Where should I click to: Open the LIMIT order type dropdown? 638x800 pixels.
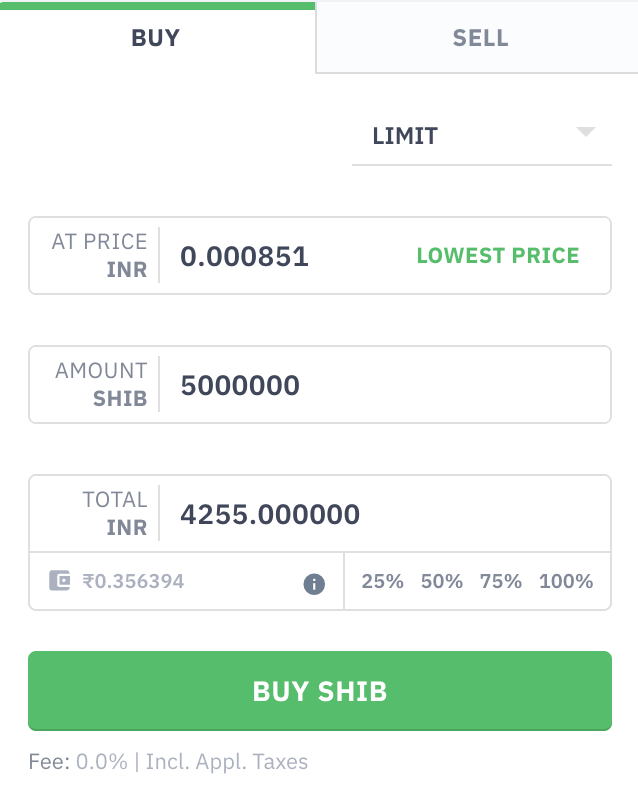click(480, 136)
